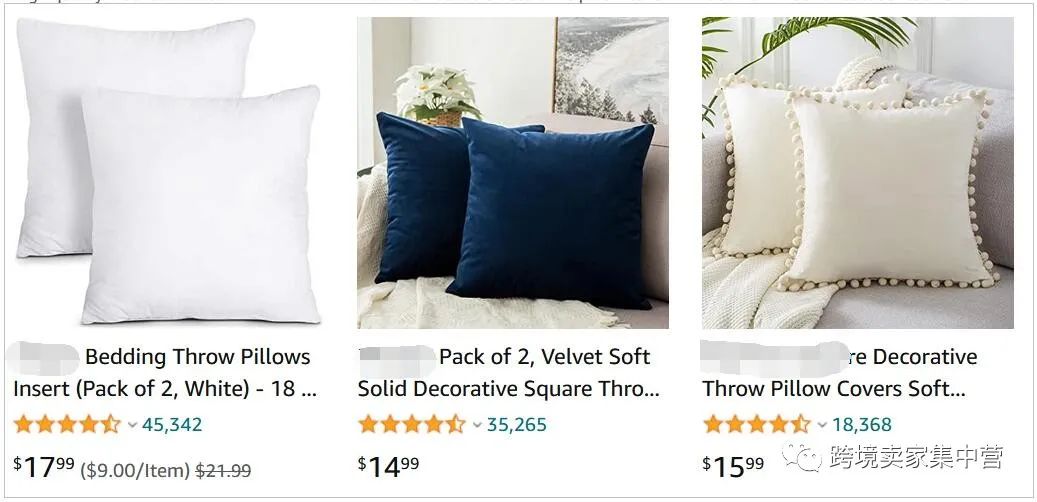
Task: Expand rating chevron next to 45,342
Action: [x=132, y=425]
